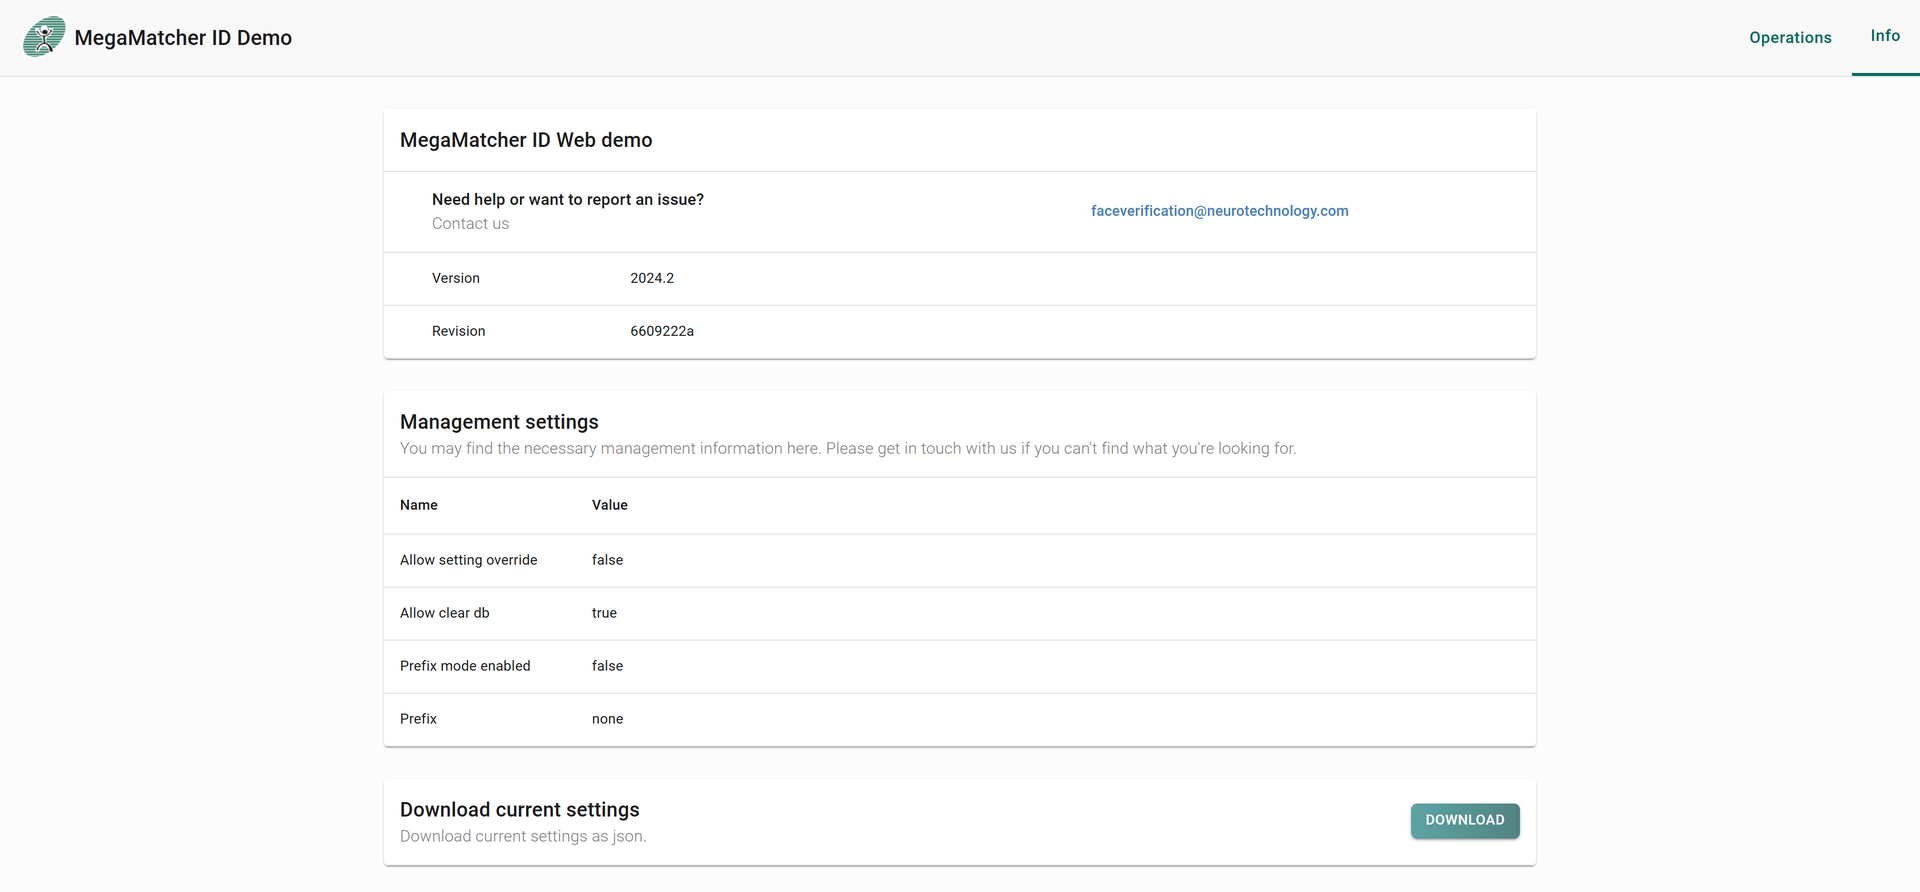
Task: Click the 'Download current settings as json.' text
Action: tap(523, 837)
